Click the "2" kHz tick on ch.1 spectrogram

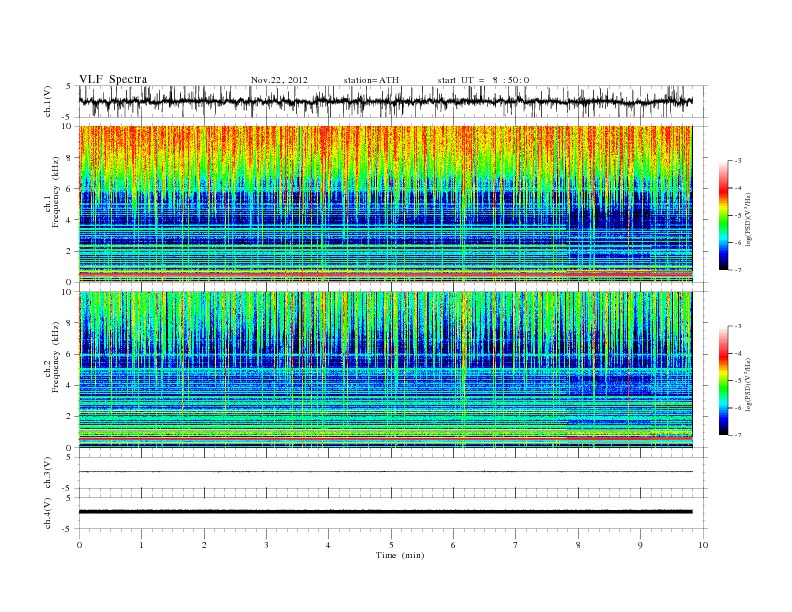pos(70,251)
